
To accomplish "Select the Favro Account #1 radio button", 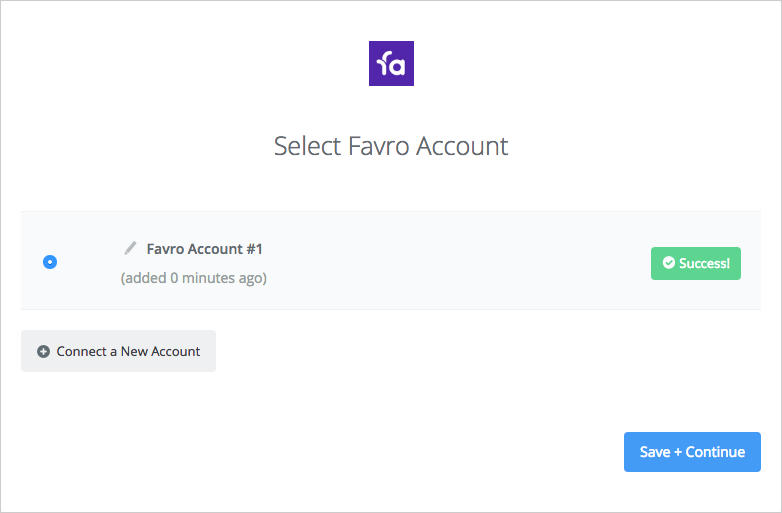I will (50, 262).
